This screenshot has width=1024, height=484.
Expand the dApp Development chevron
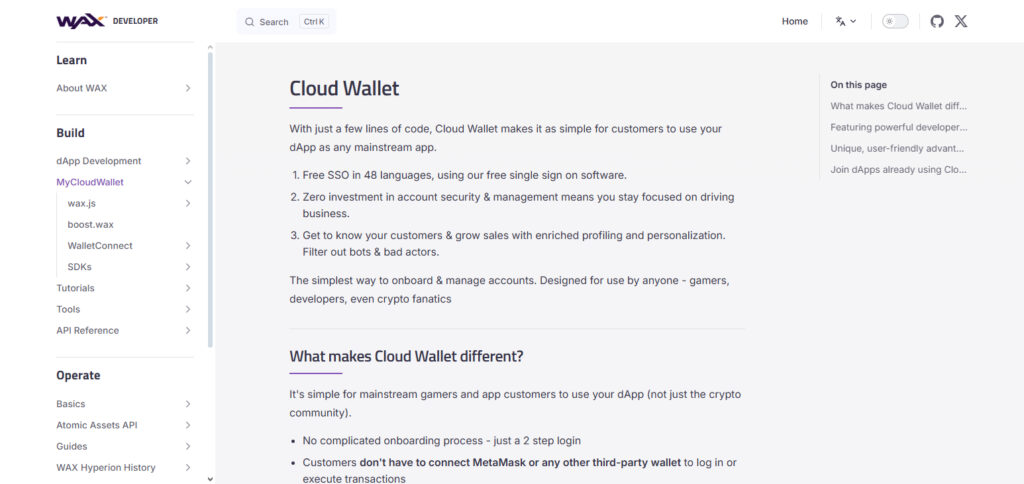(187, 161)
